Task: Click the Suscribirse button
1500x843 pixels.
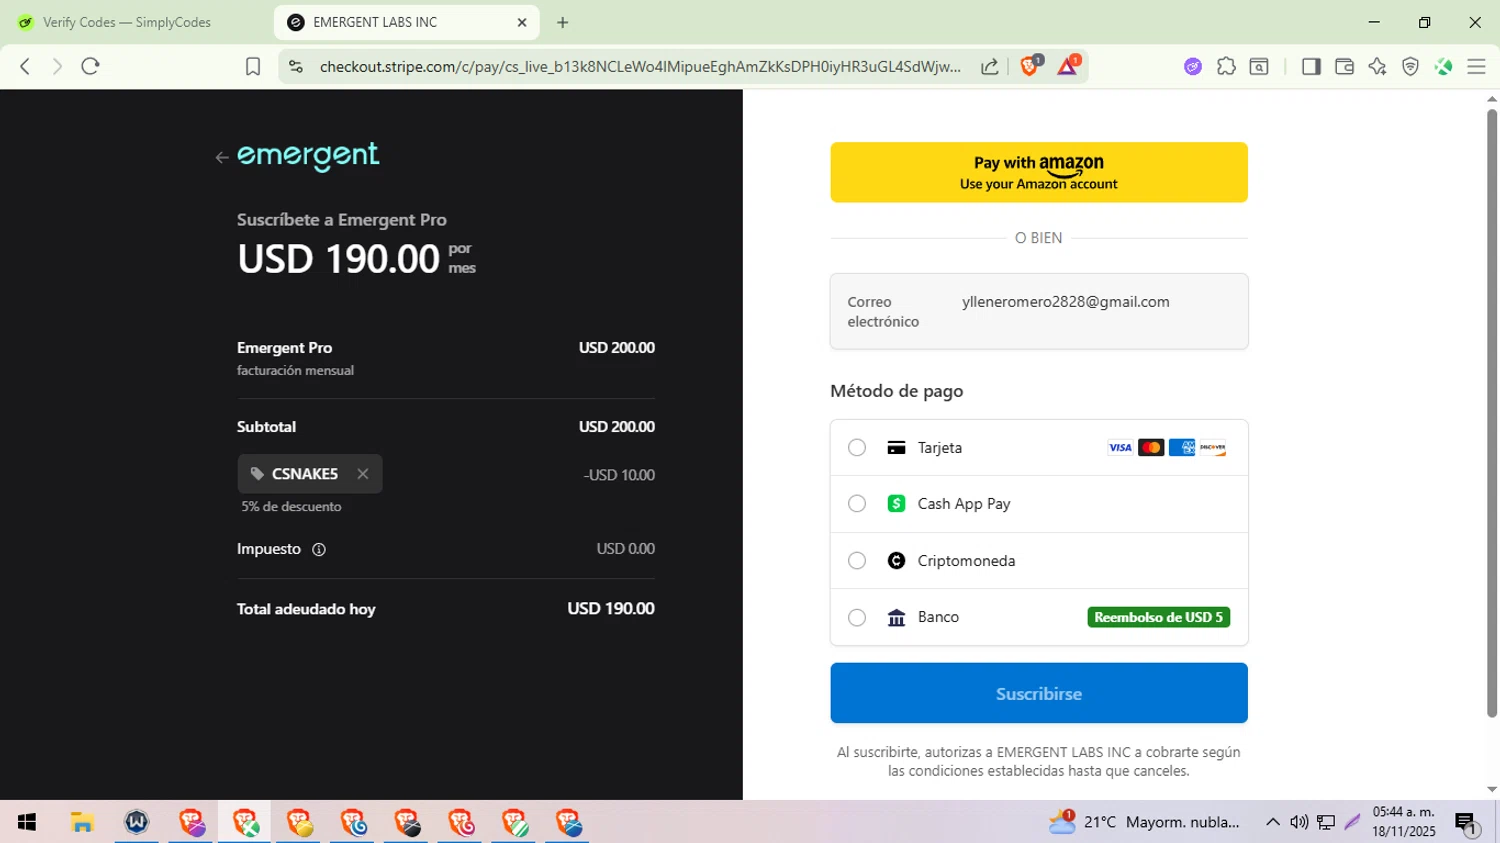Action: (1039, 693)
